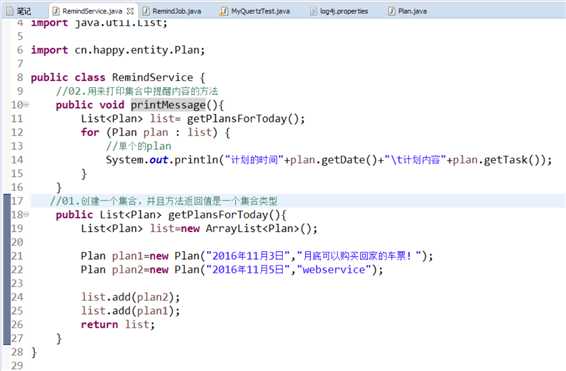The width and height of the screenshot is (566, 371).
Task: Click 'public class RemindService' on line 8
Action: coord(112,77)
